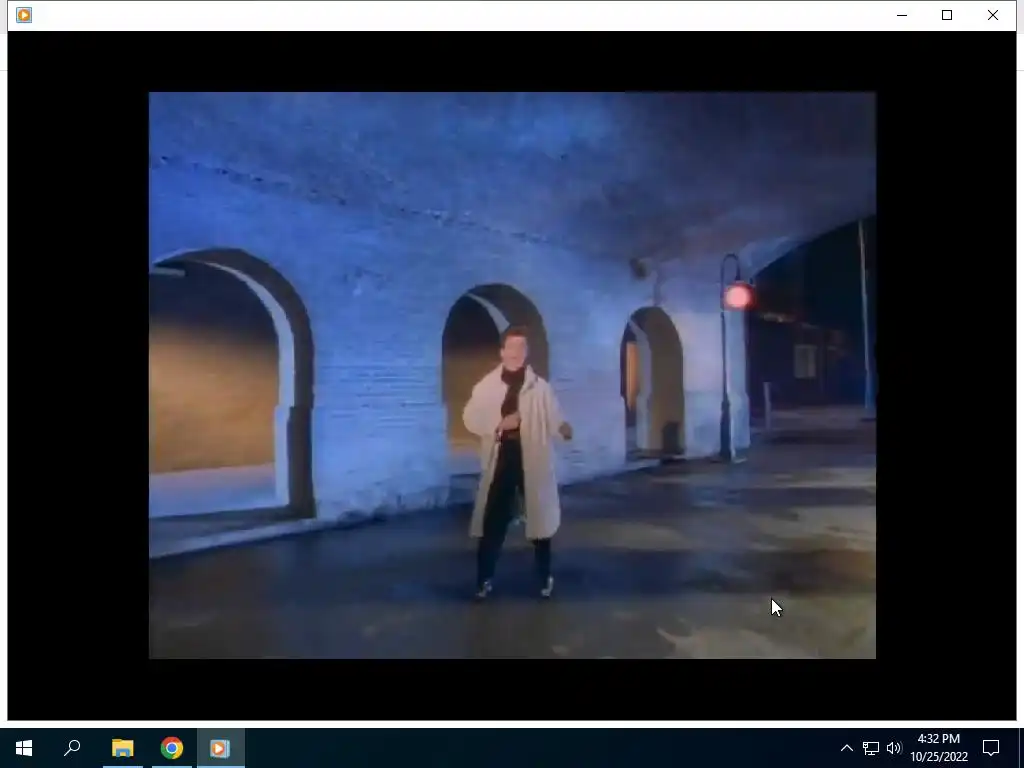1024x768 pixels.
Task: Minimize the media player window
Action: [902, 15]
